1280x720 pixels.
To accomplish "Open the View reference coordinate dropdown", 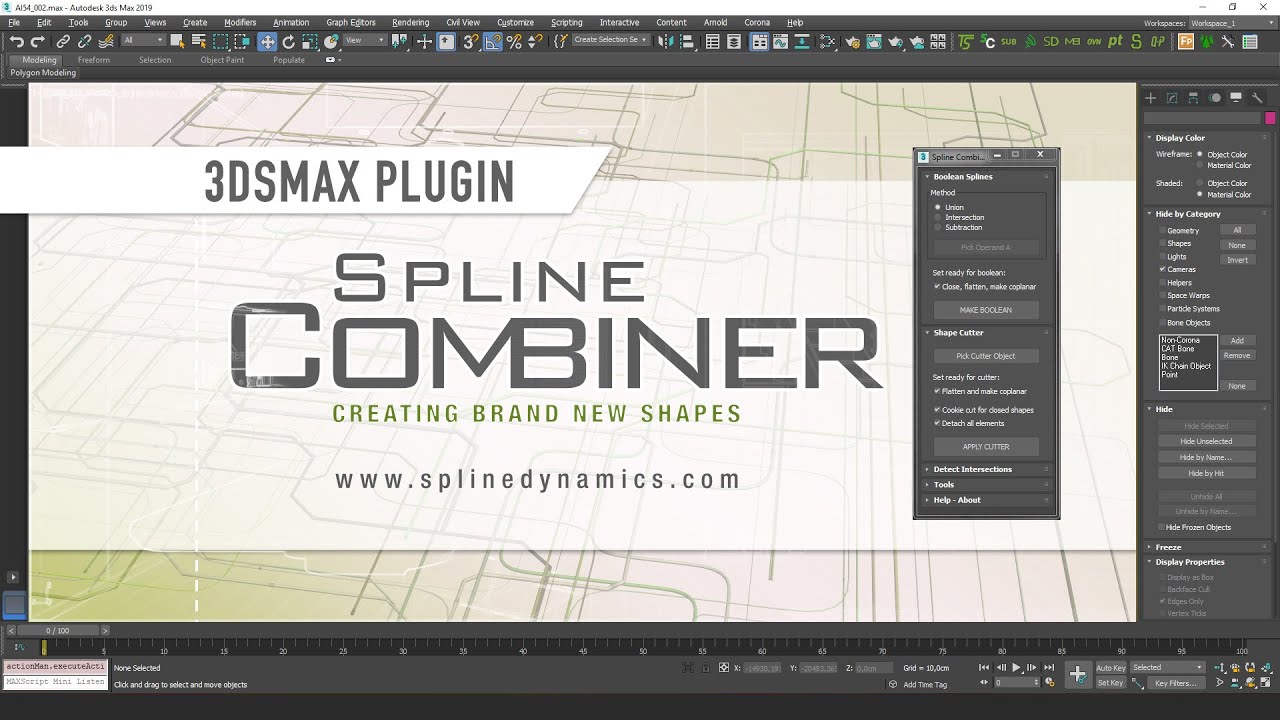I will coord(364,41).
